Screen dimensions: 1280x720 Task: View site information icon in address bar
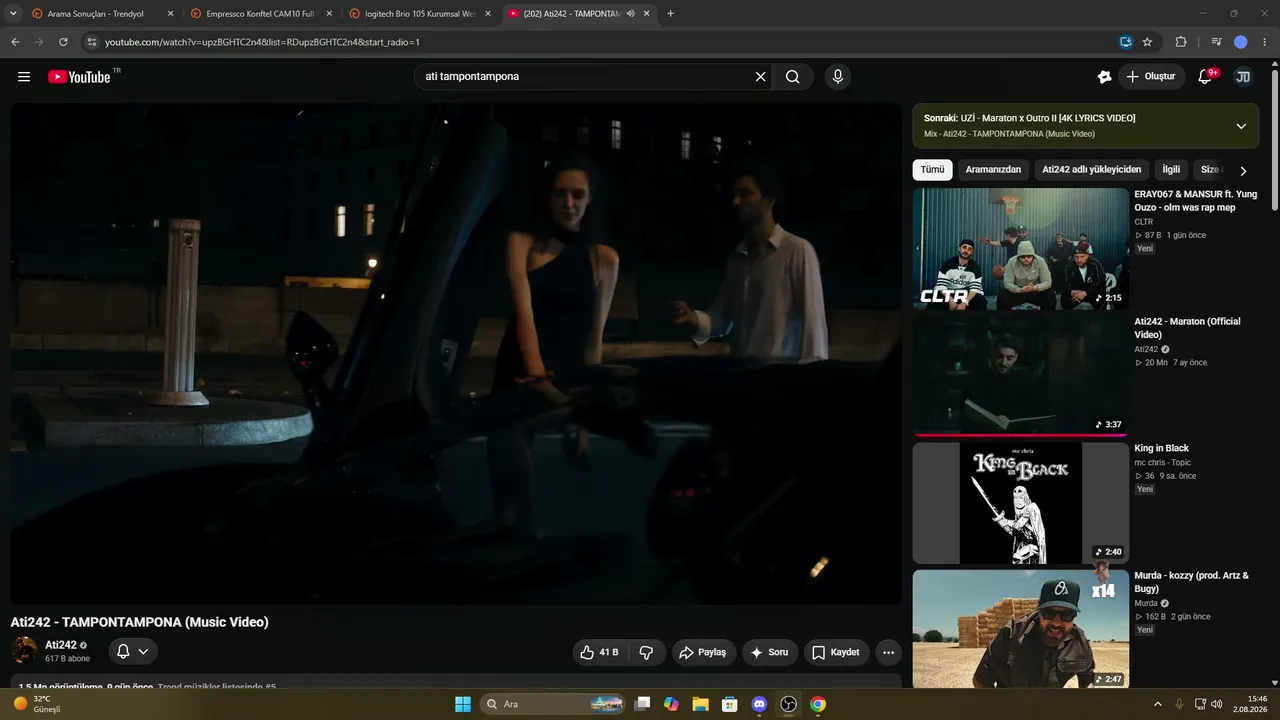tap(91, 42)
